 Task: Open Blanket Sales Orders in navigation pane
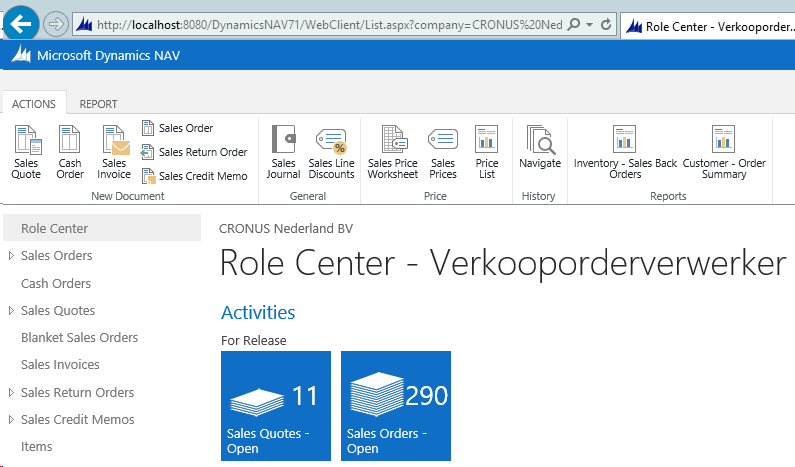click(x=80, y=337)
